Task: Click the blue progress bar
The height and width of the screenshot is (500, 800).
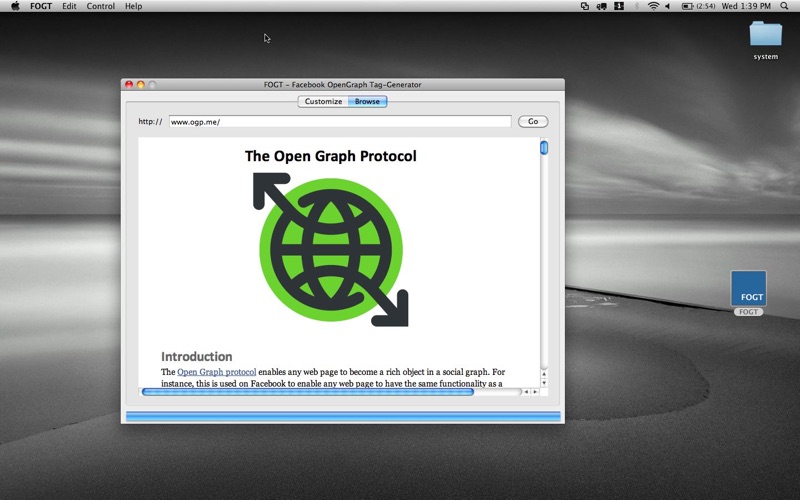Action: click(343, 416)
